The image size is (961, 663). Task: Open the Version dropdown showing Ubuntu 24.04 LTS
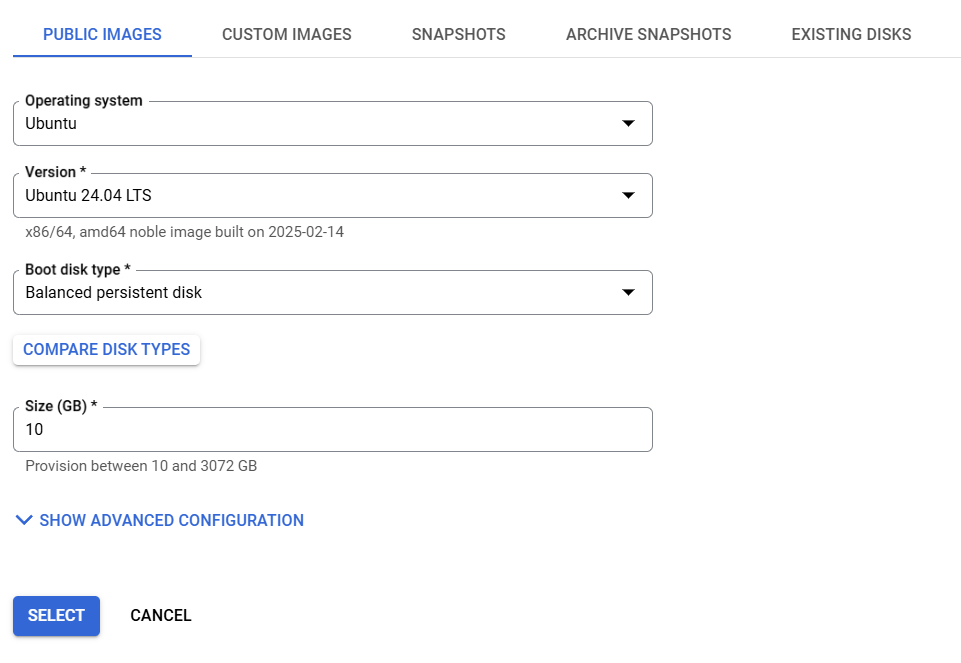point(333,195)
